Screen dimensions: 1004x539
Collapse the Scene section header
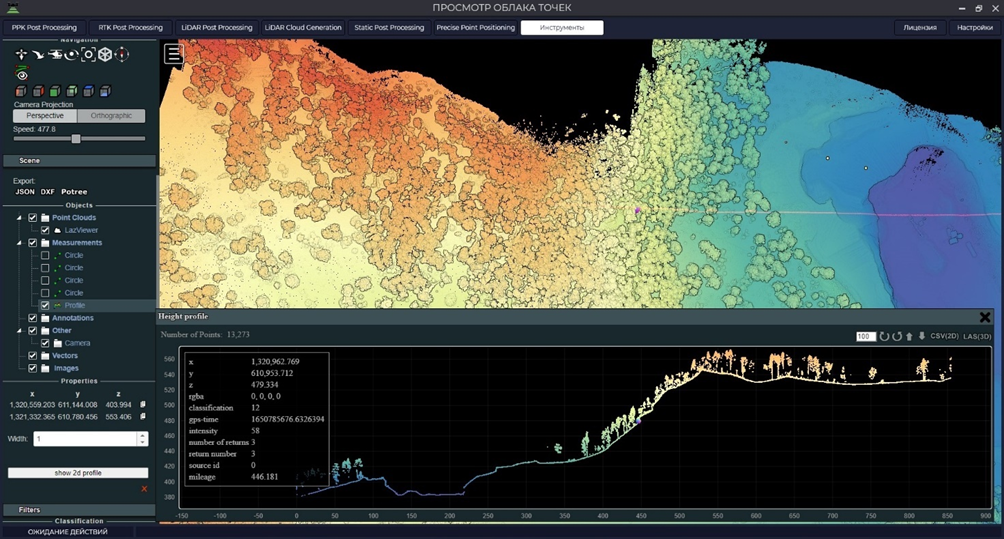[79, 161]
